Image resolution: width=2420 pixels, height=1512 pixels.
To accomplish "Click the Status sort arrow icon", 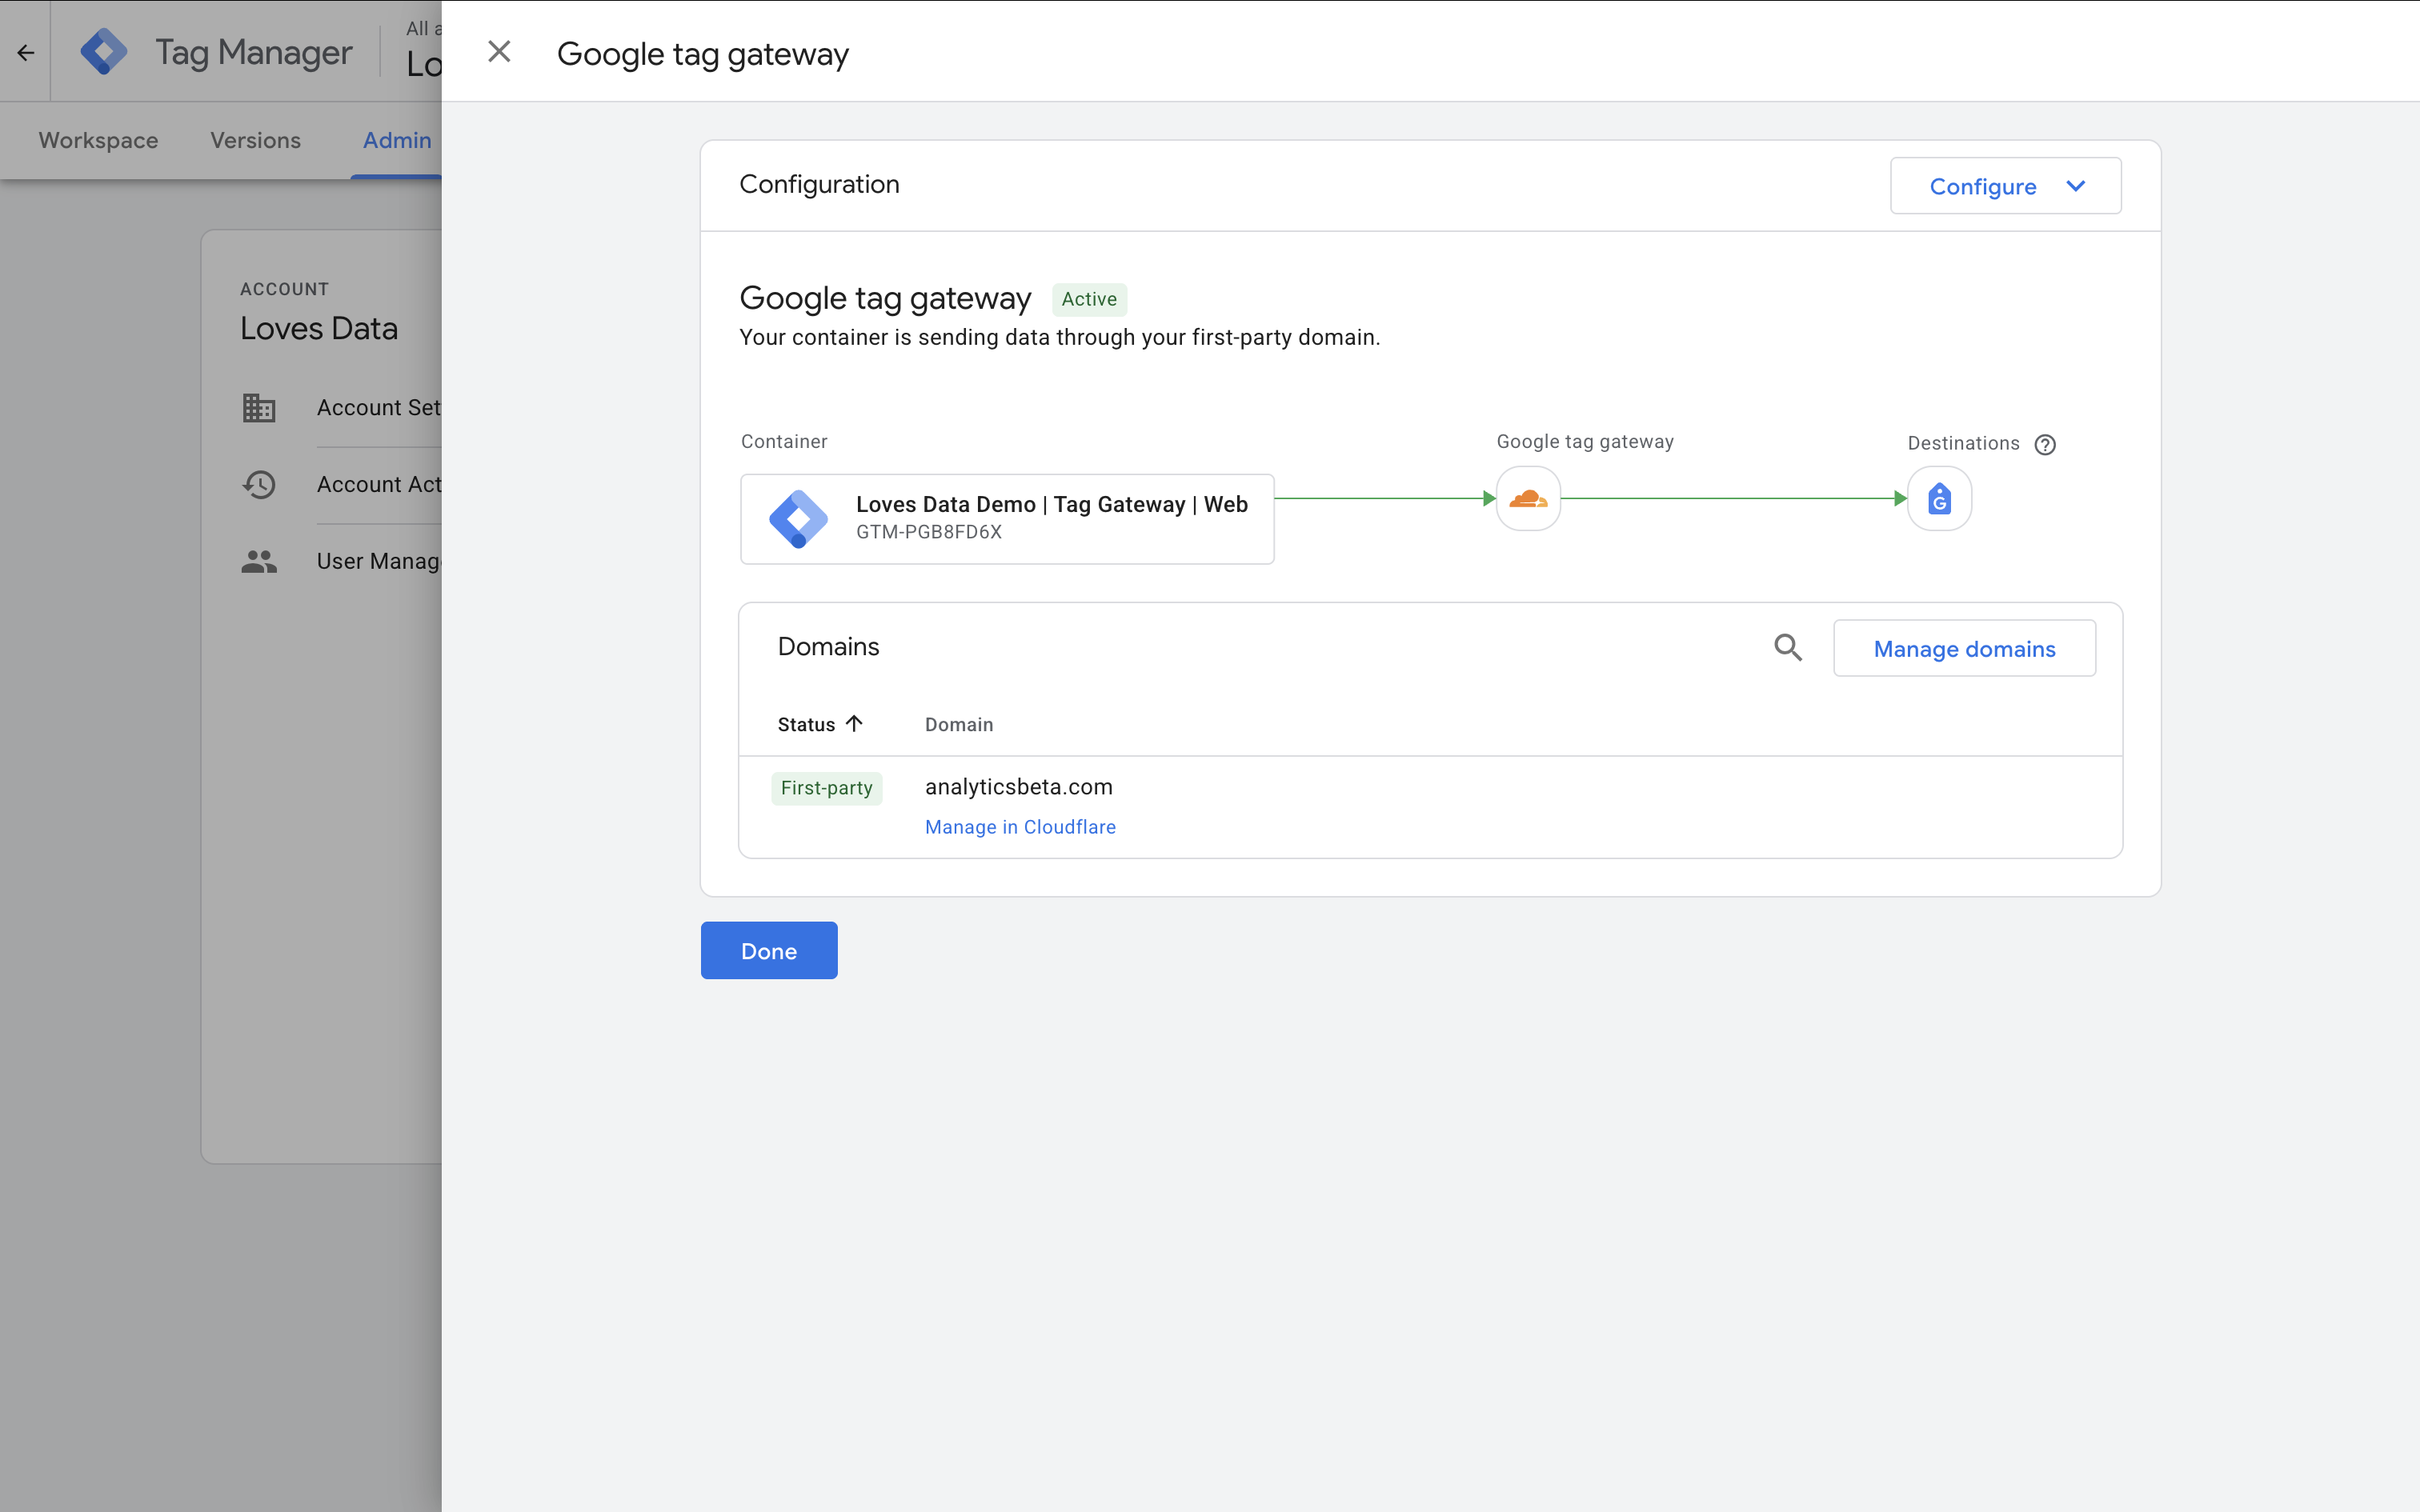I will pos(853,723).
